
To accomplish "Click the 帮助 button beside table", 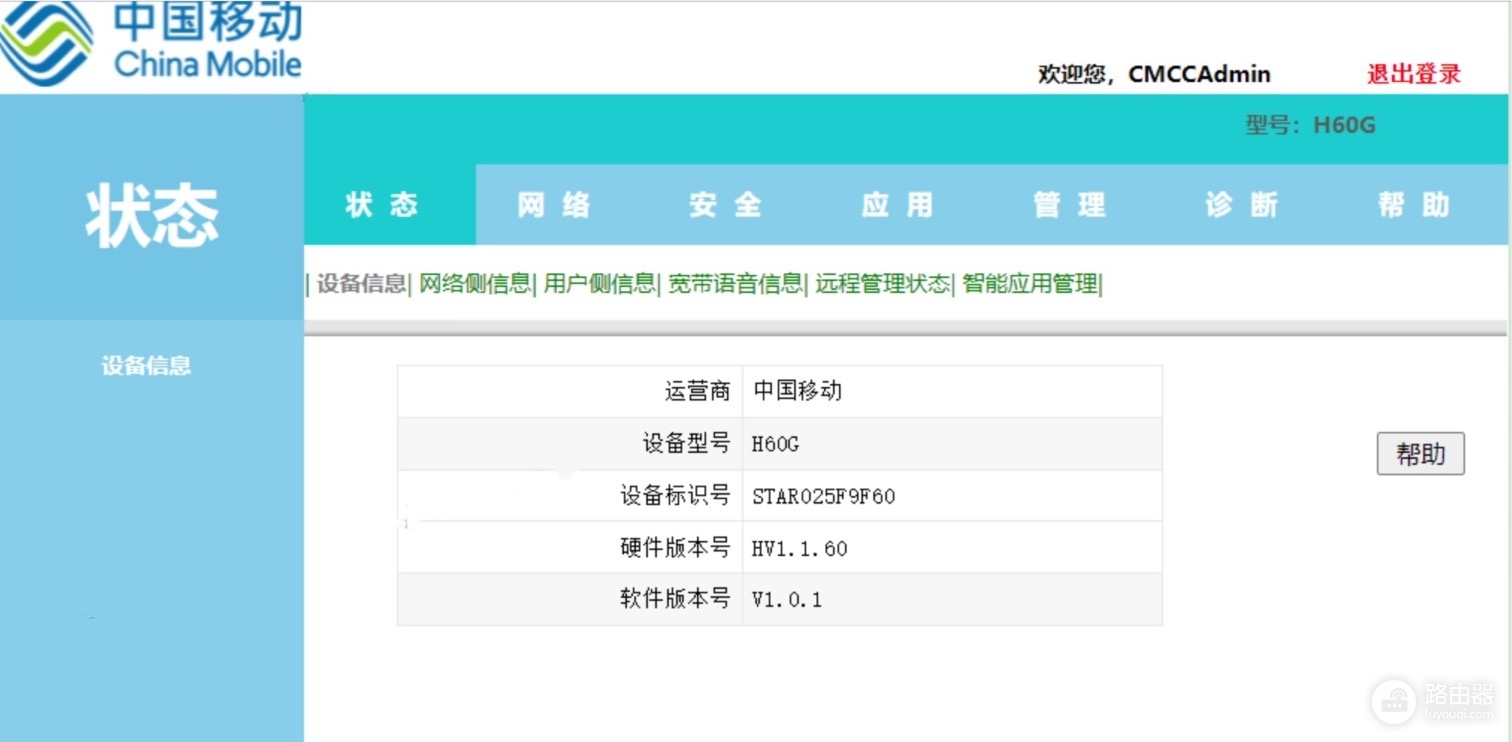I will pos(1420,454).
